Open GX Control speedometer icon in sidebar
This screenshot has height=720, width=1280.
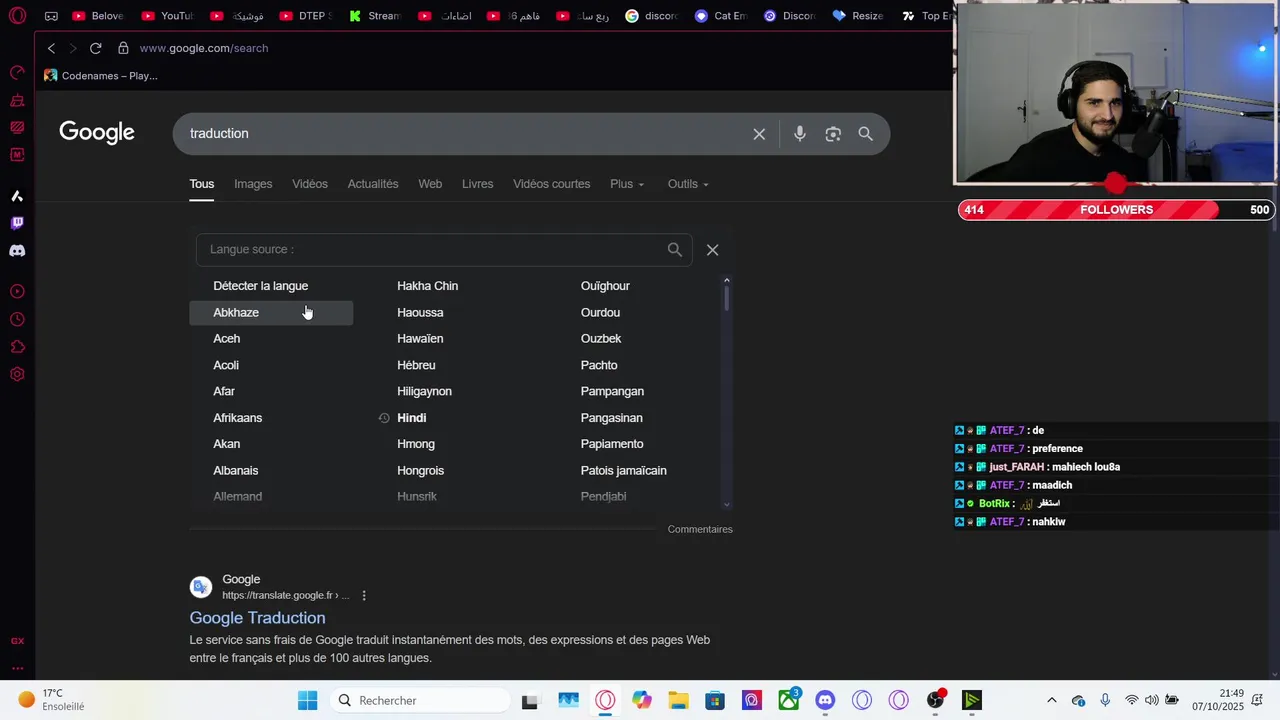pos(17,73)
